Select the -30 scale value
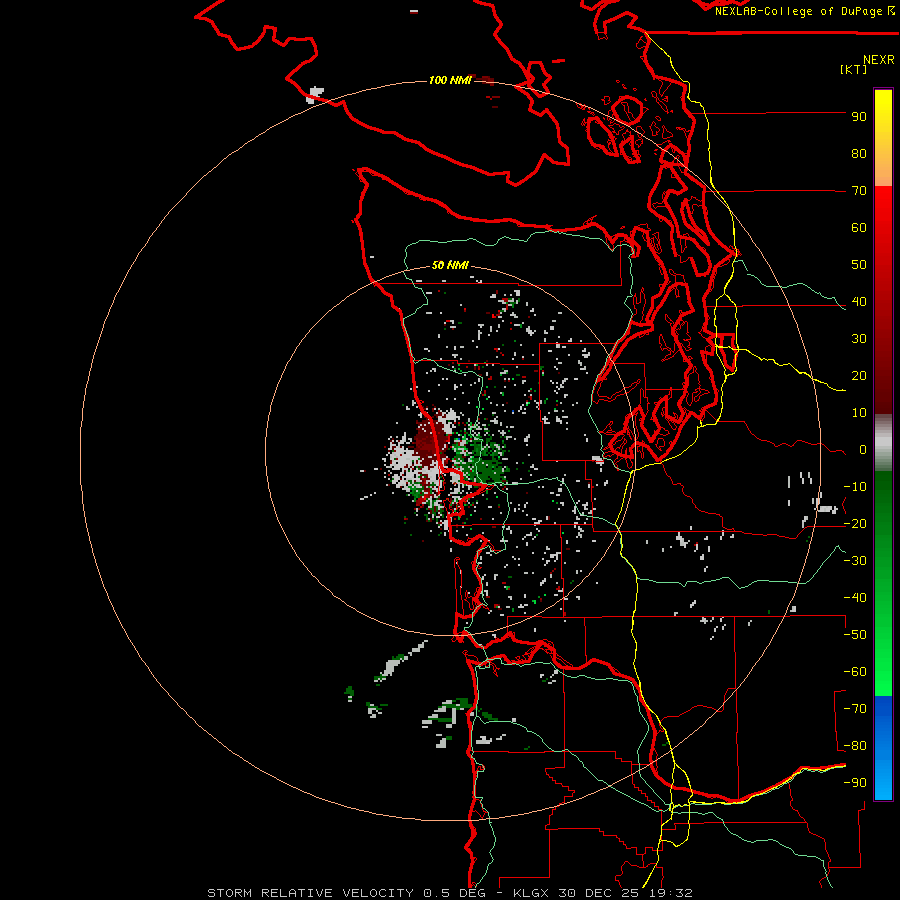The height and width of the screenshot is (900, 900). [855, 561]
